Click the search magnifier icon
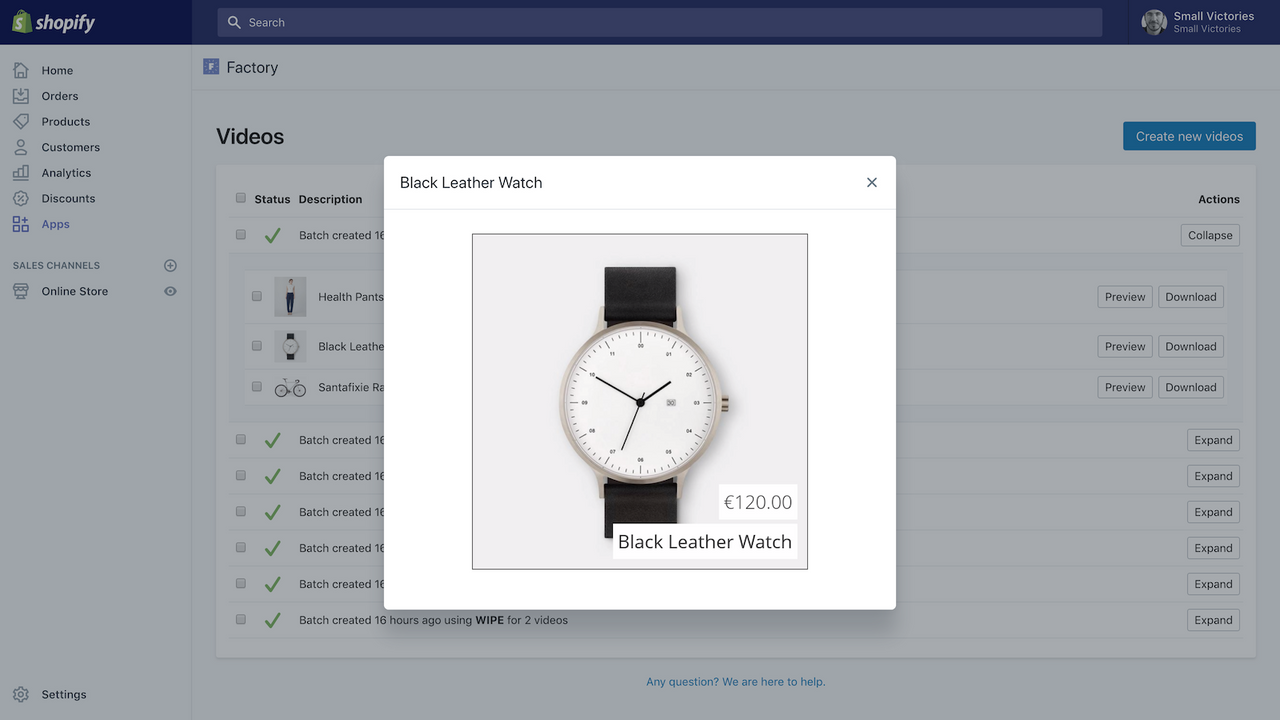The width and height of the screenshot is (1280, 720). pos(235,22)
